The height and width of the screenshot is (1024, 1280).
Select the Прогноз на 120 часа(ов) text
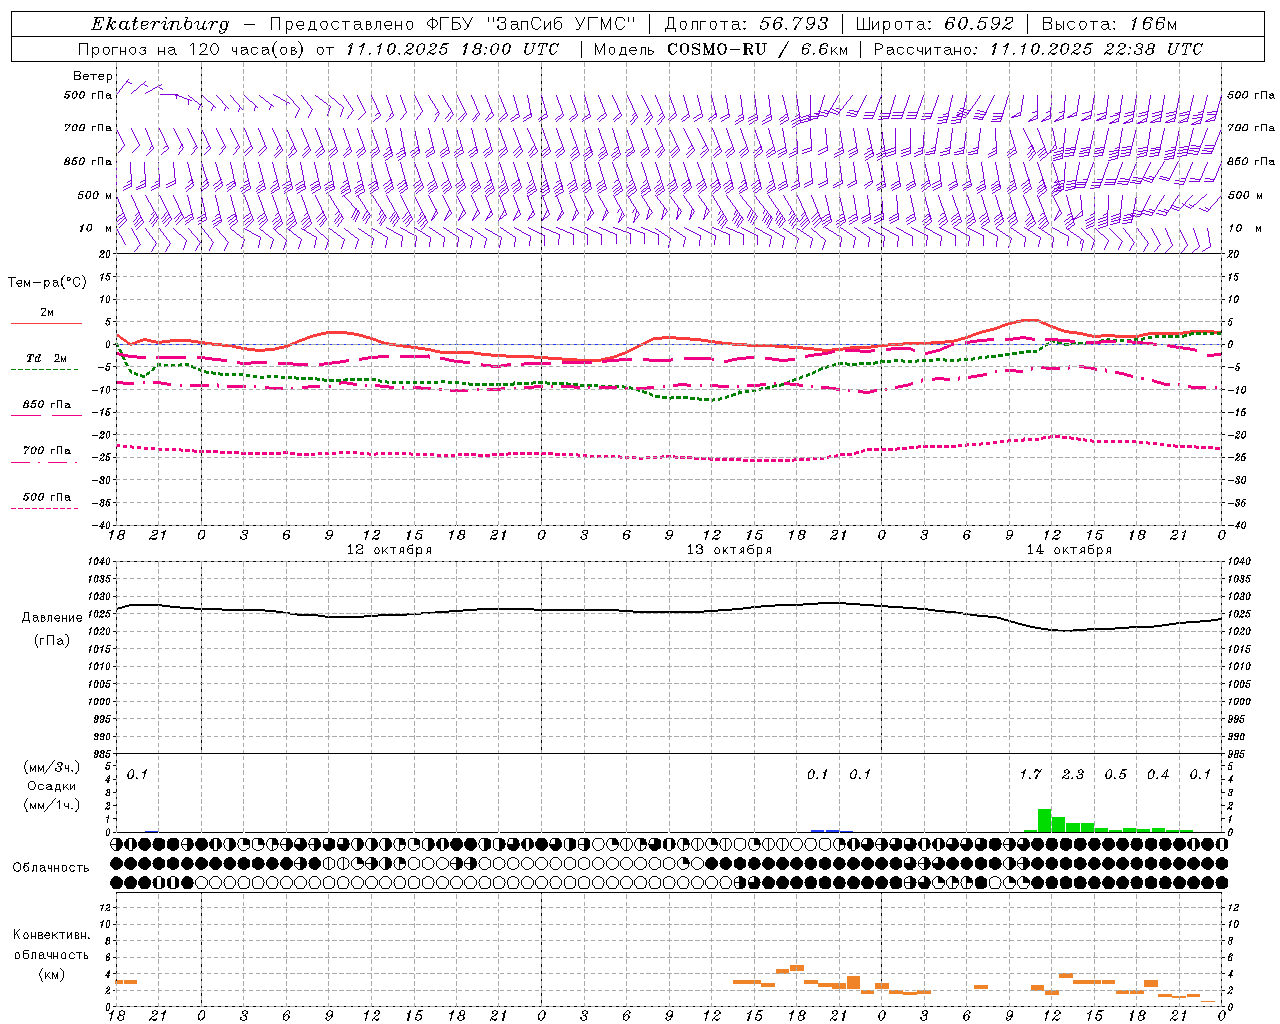point(193,49)
